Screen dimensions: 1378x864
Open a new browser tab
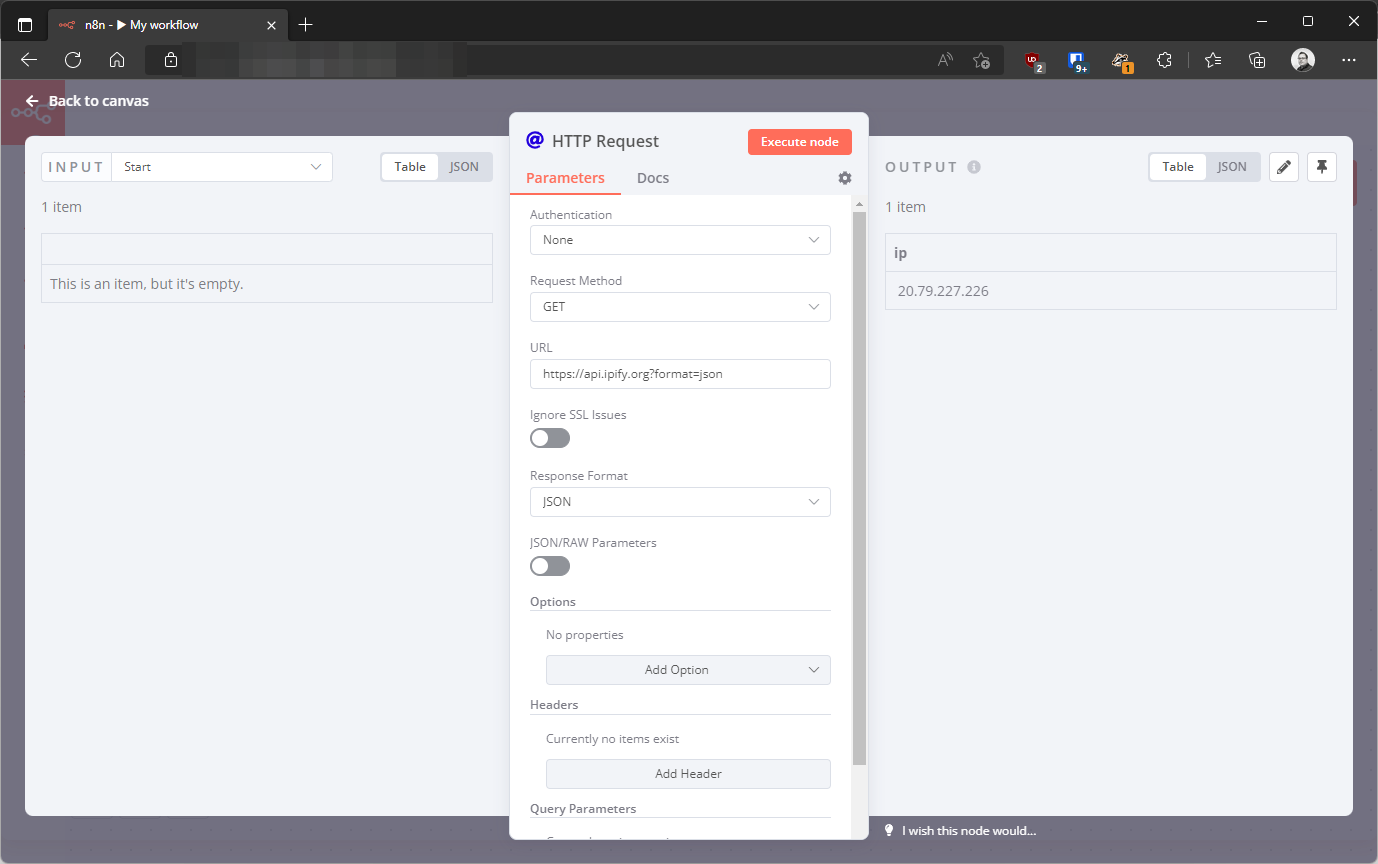pyautogui.click(x=306, y=25)
